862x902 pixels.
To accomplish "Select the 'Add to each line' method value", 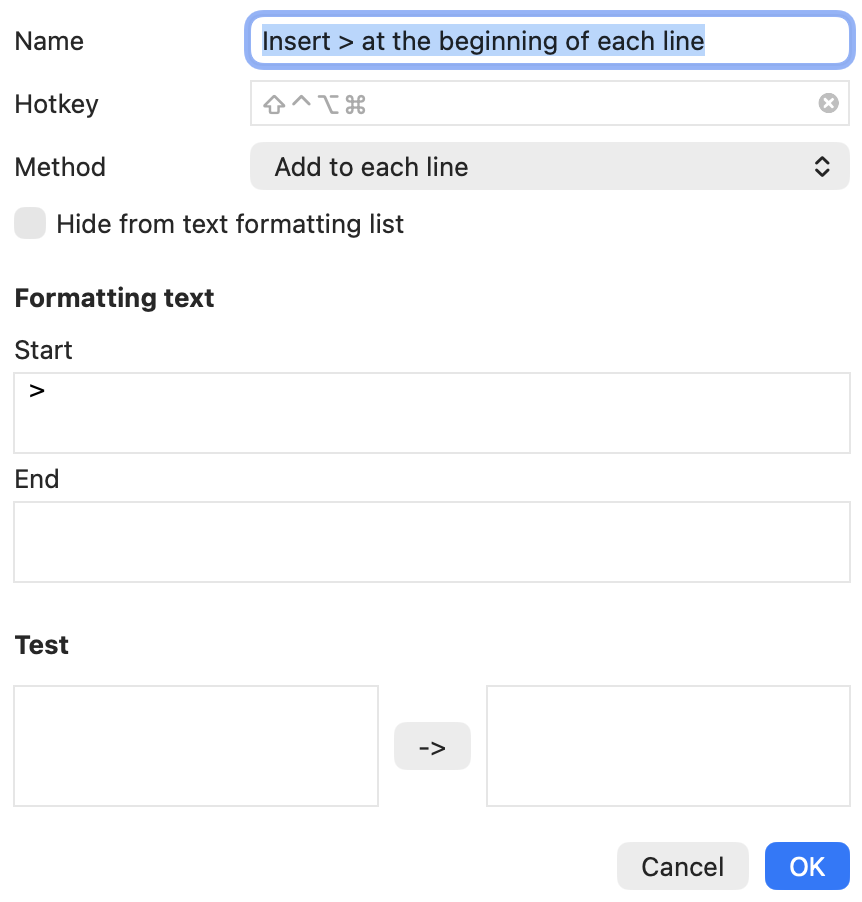I will click(371, 167).
